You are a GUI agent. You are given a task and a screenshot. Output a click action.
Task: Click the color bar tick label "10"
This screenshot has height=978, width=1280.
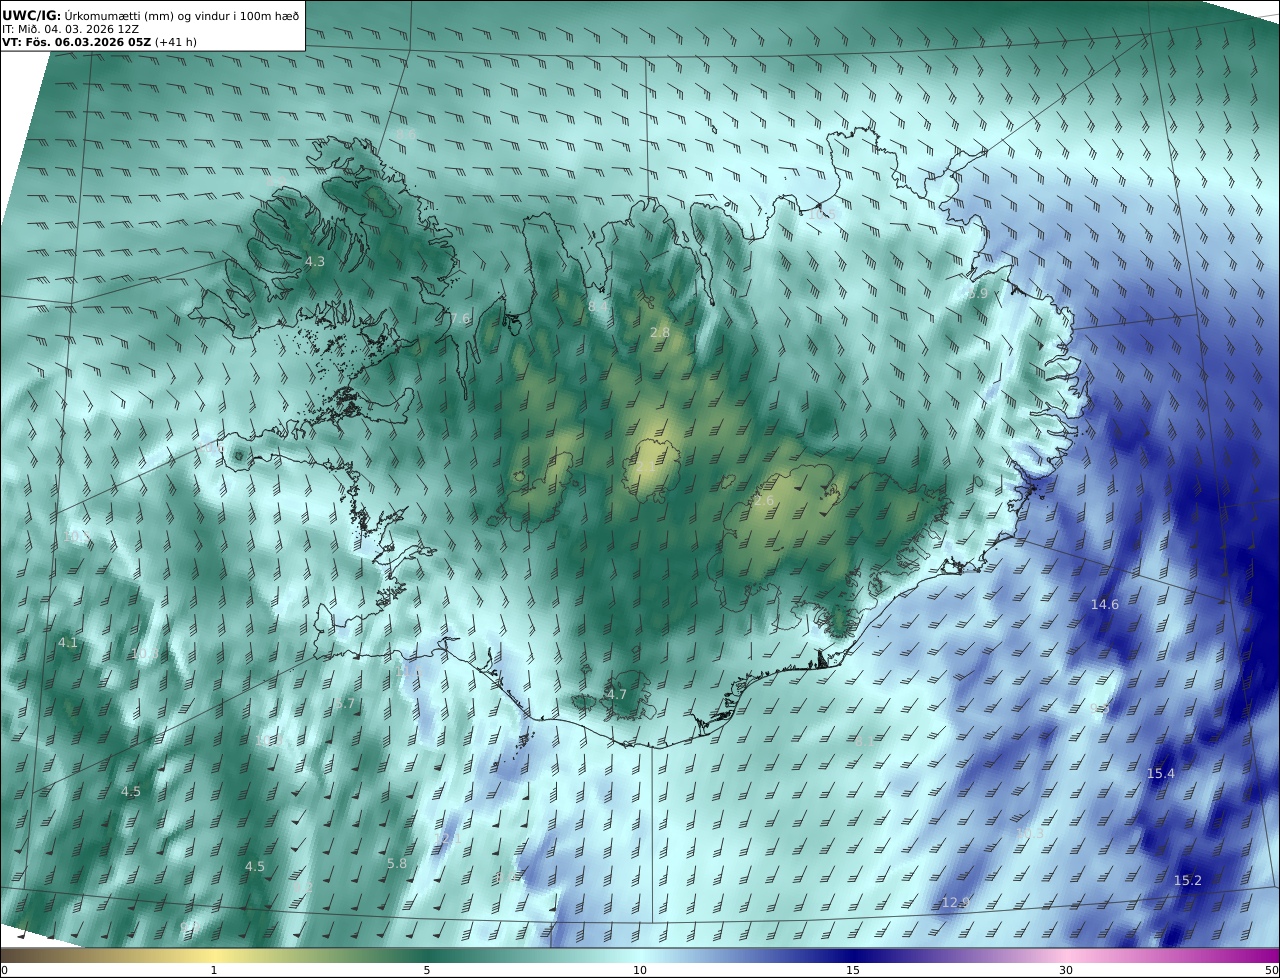[x=640, y=970]
